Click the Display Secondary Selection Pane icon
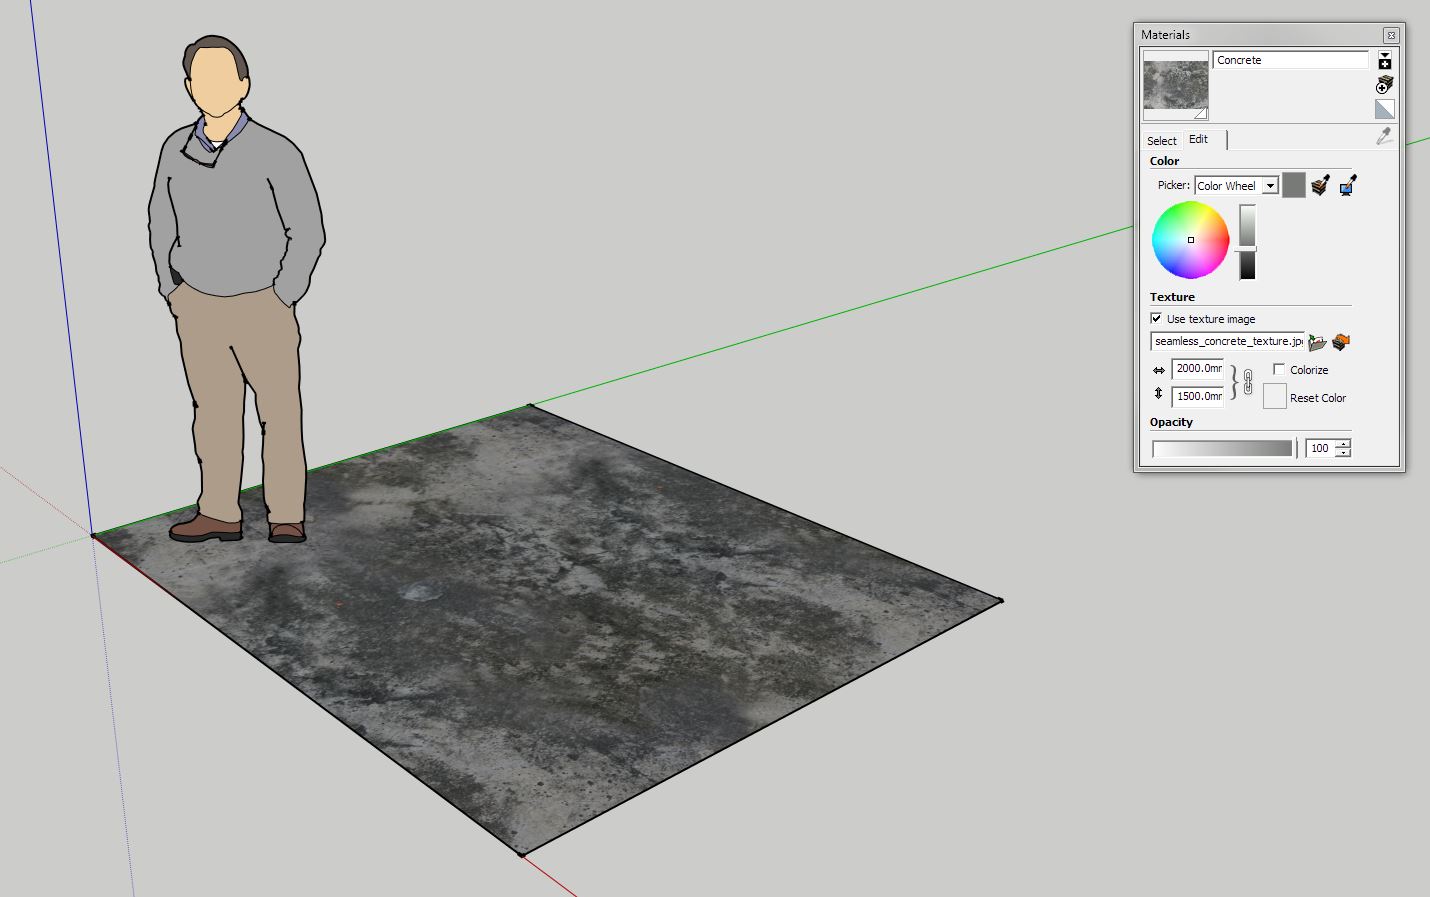This screenshot has height=897, width=1430. [x=1385, y=60]
